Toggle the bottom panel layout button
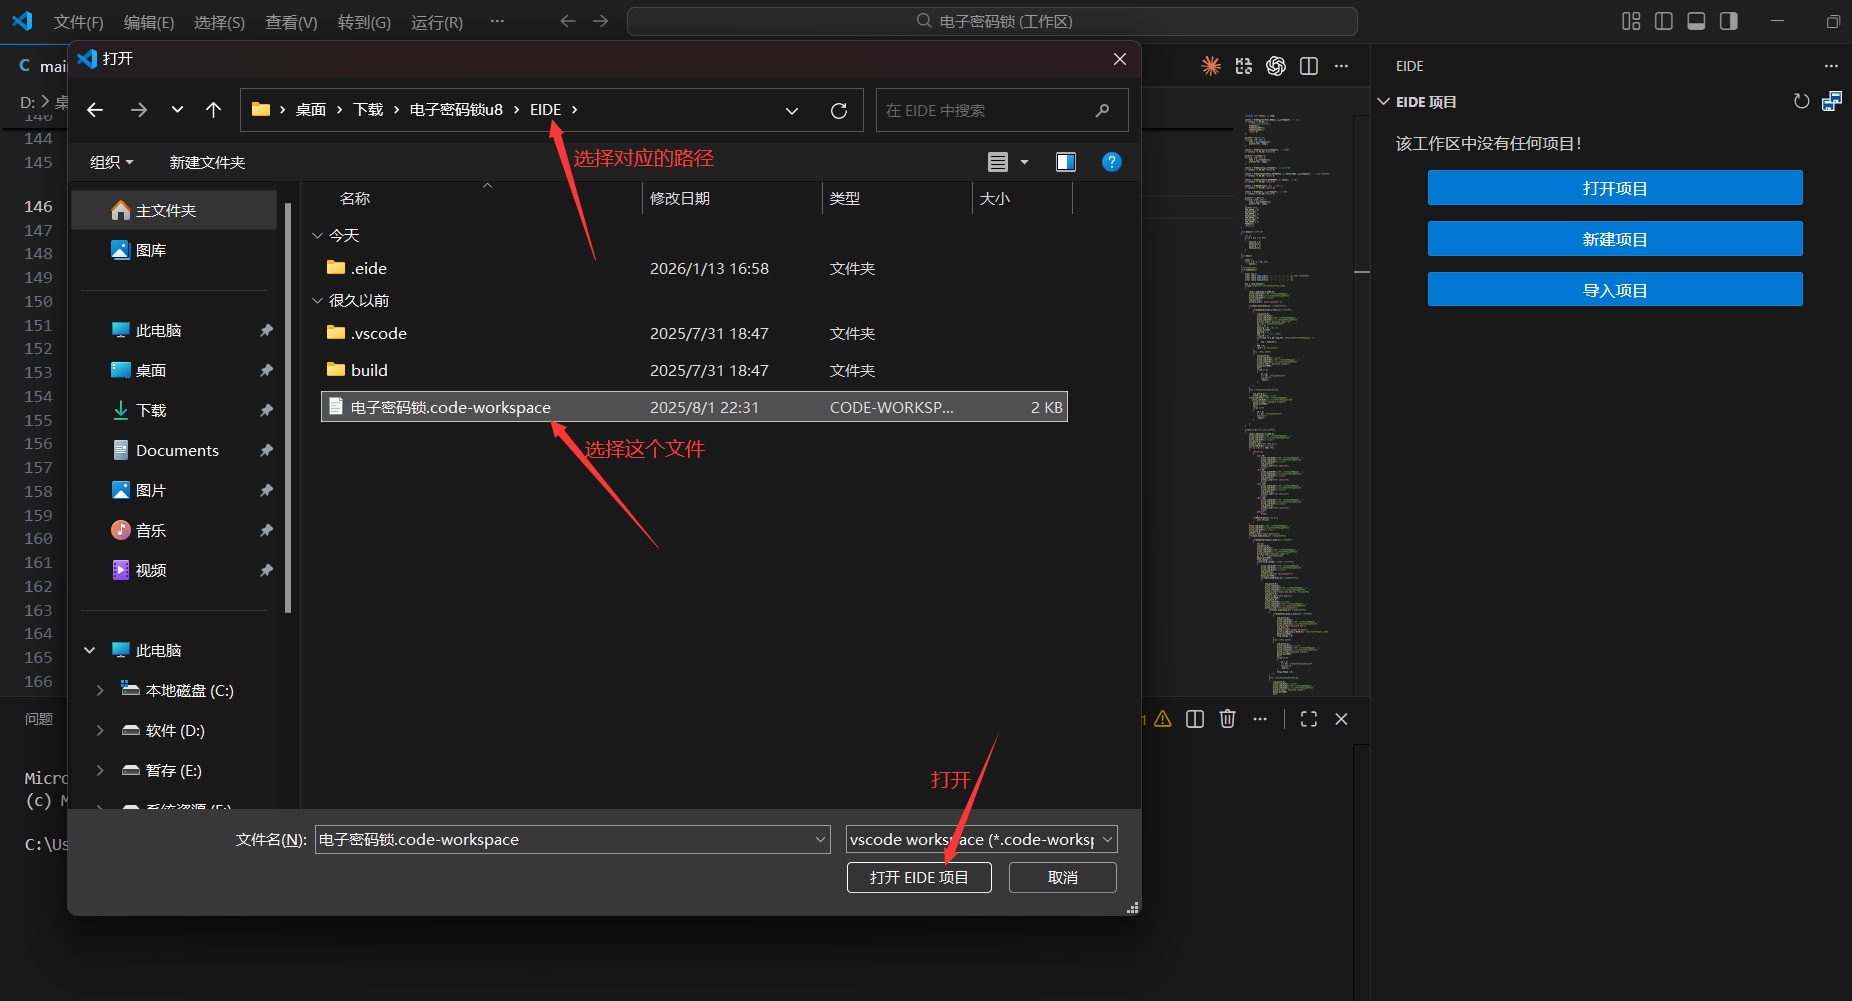 pos(1696,21)
